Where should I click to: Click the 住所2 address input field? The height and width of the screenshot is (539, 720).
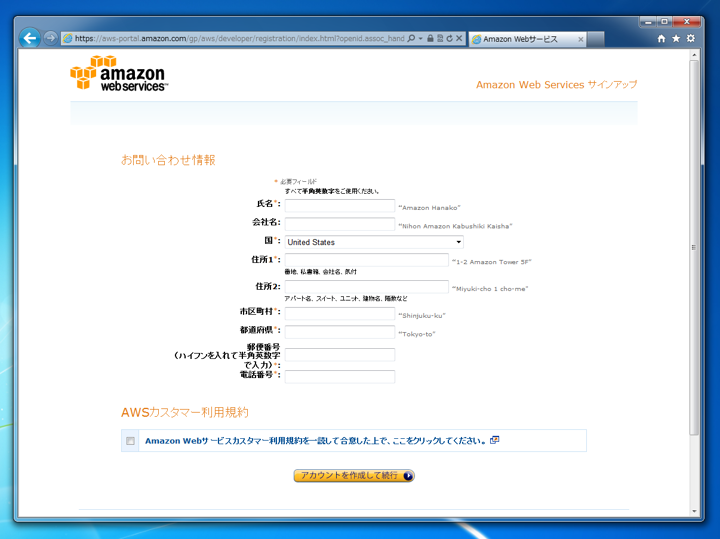pos(366,286)
